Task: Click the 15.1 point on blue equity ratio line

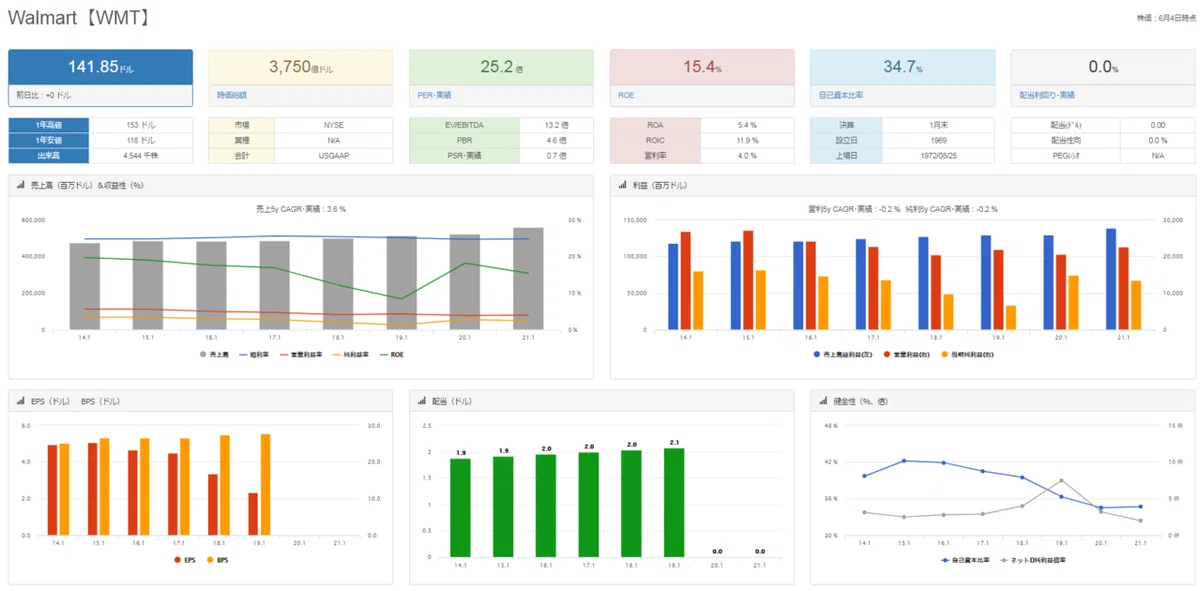Action: click(x=903, y=461)
